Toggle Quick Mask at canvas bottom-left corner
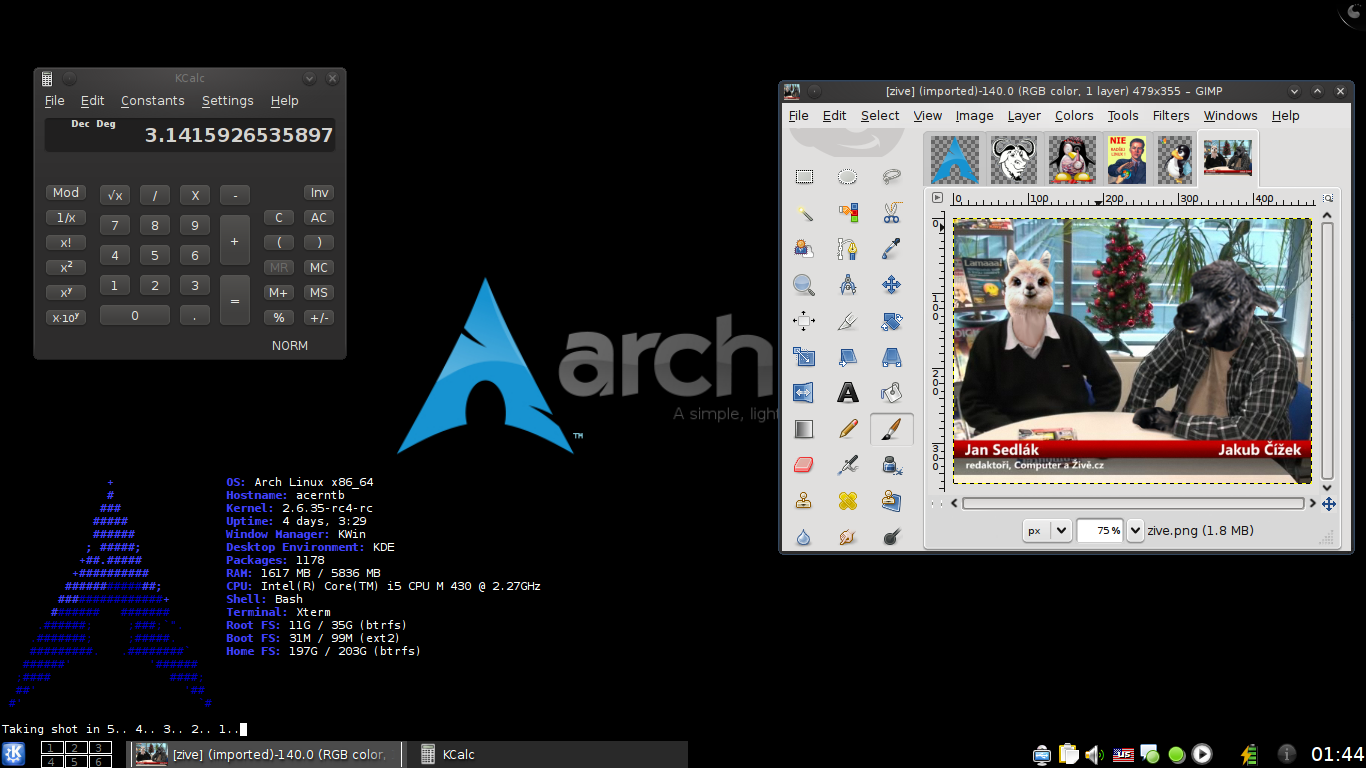 936,504
